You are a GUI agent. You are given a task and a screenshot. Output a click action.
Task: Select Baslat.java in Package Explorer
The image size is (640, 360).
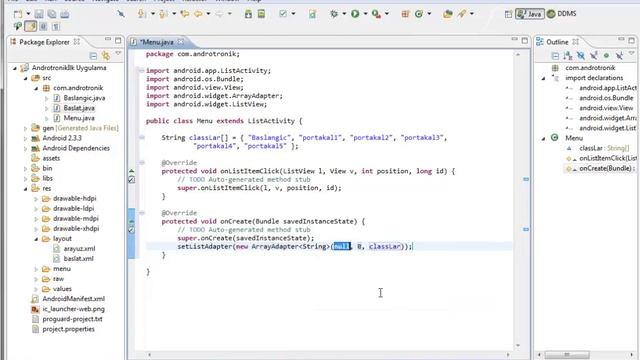tap(79, 108)
